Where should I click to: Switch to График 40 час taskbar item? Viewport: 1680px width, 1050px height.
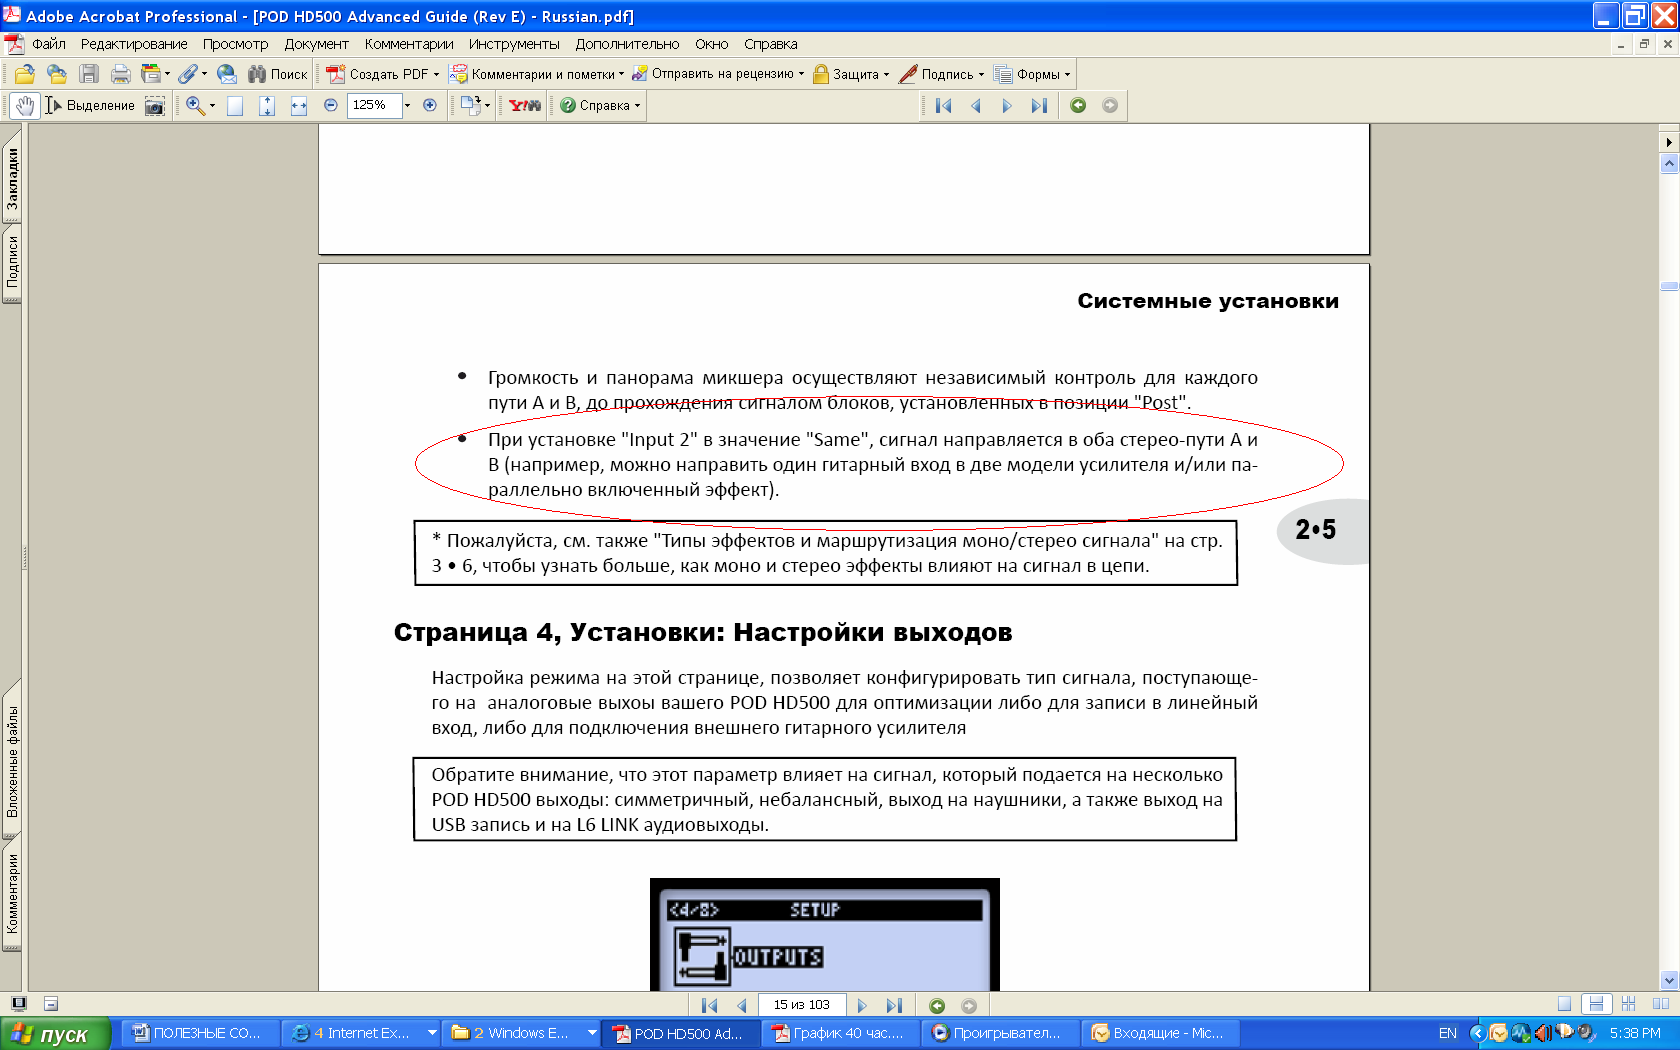[x=838, y=1033]
